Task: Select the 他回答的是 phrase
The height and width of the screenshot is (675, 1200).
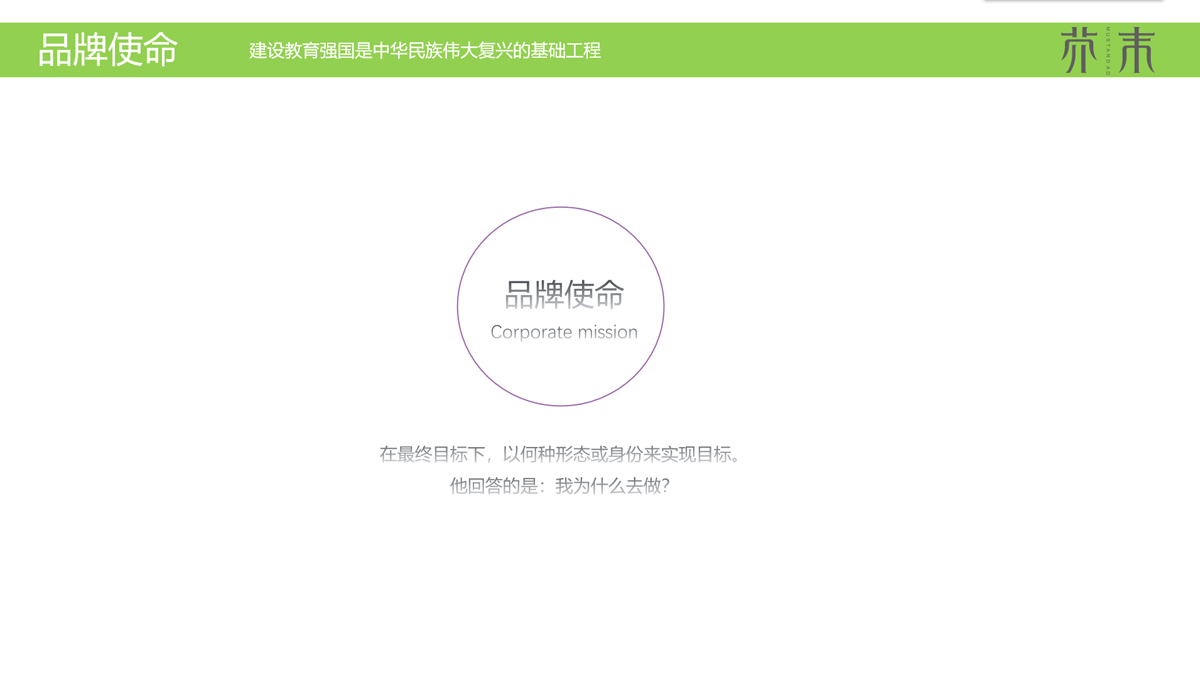Action: (x=493, y=486)
